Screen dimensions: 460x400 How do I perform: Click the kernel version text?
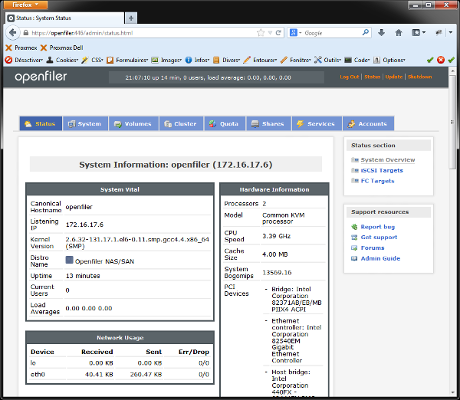[x=137, y=243]
